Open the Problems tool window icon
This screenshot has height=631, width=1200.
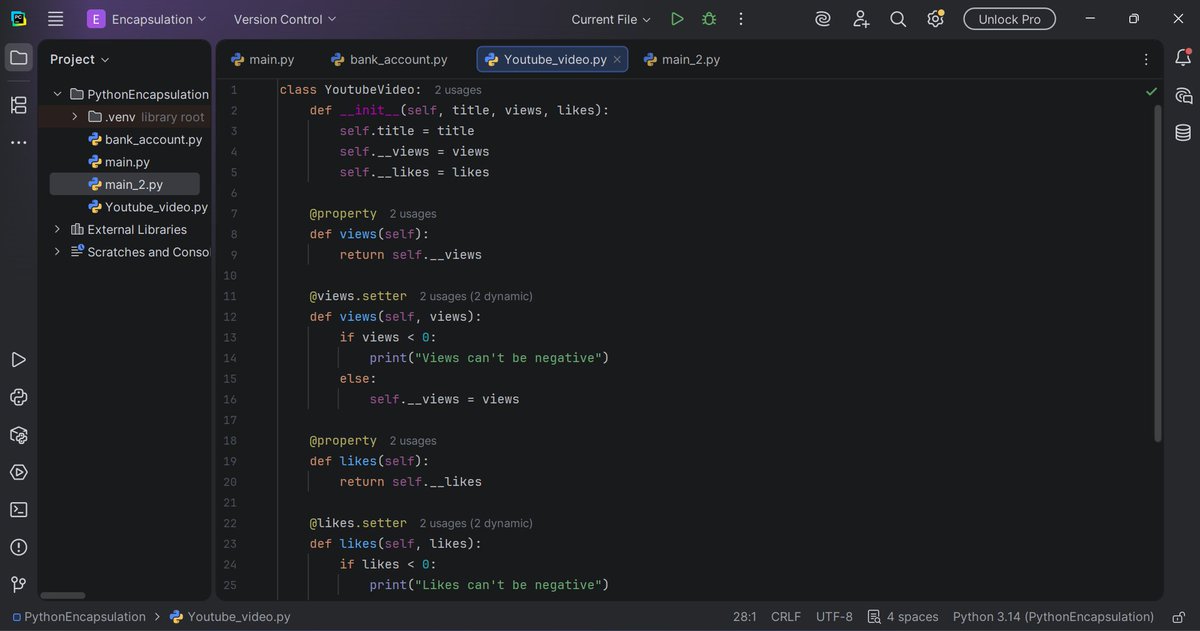[x=18, y=547]
